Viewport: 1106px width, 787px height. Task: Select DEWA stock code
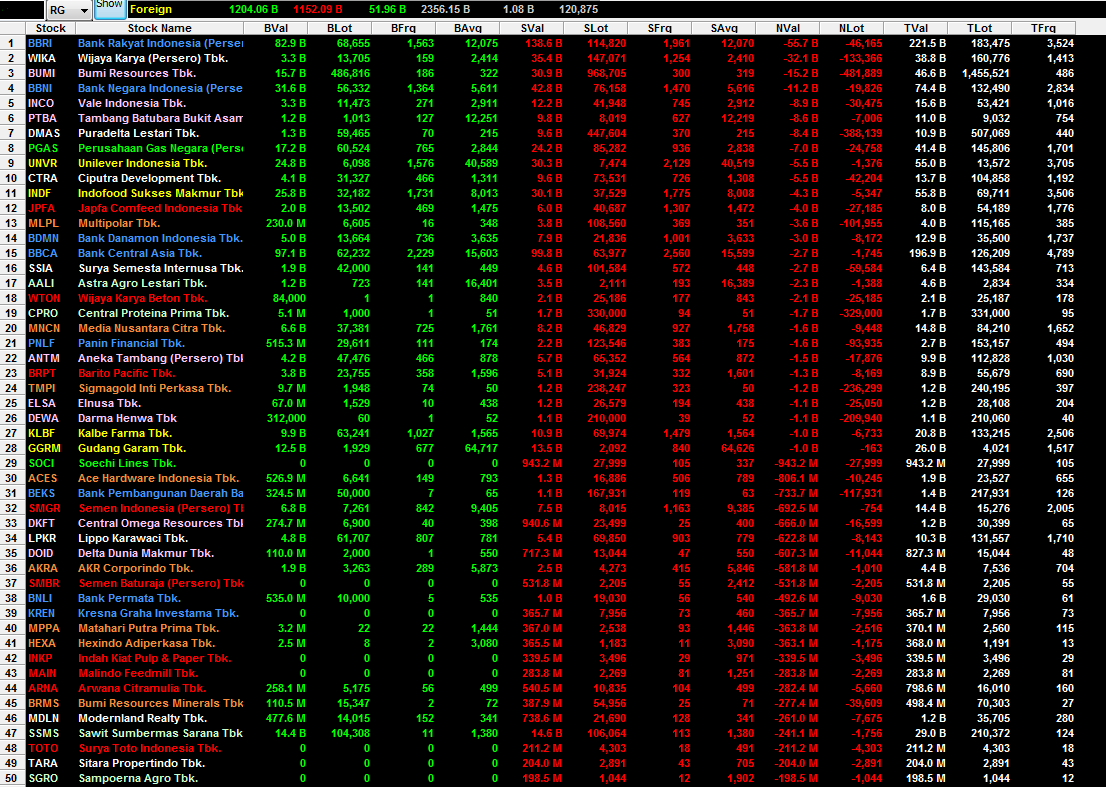(43, 418)
